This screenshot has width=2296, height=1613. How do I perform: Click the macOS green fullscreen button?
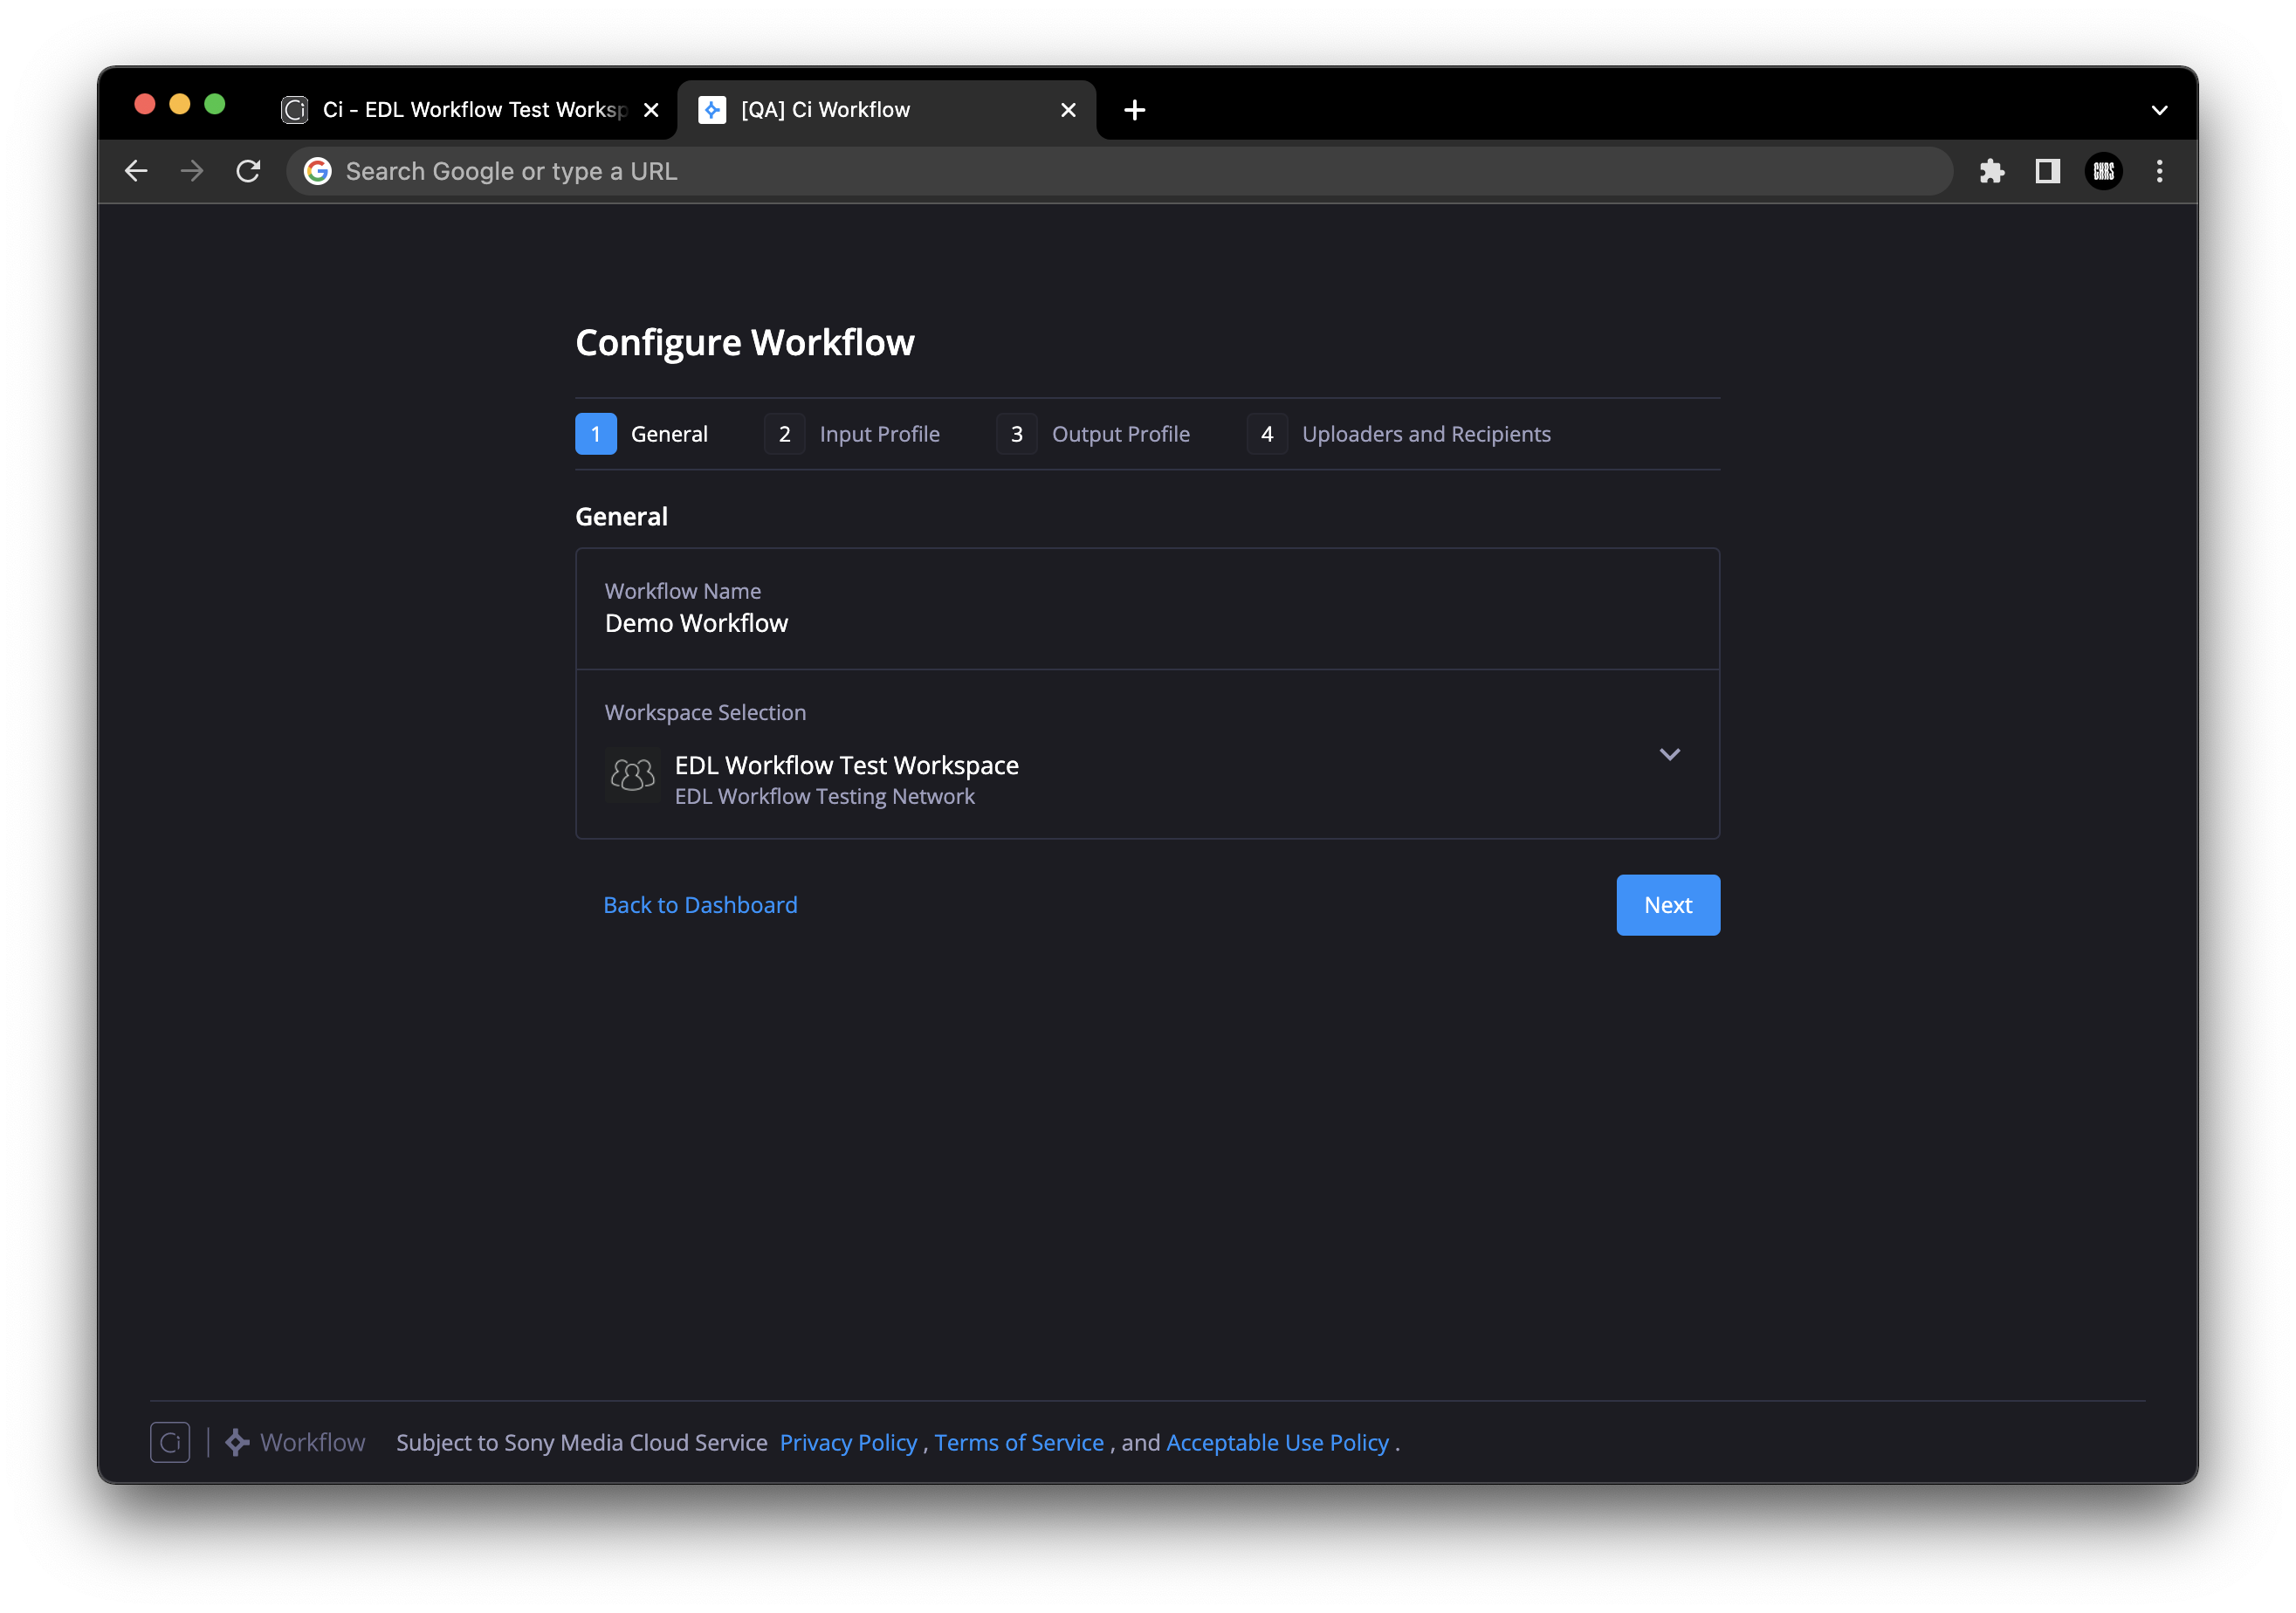(x=215, y=104)
